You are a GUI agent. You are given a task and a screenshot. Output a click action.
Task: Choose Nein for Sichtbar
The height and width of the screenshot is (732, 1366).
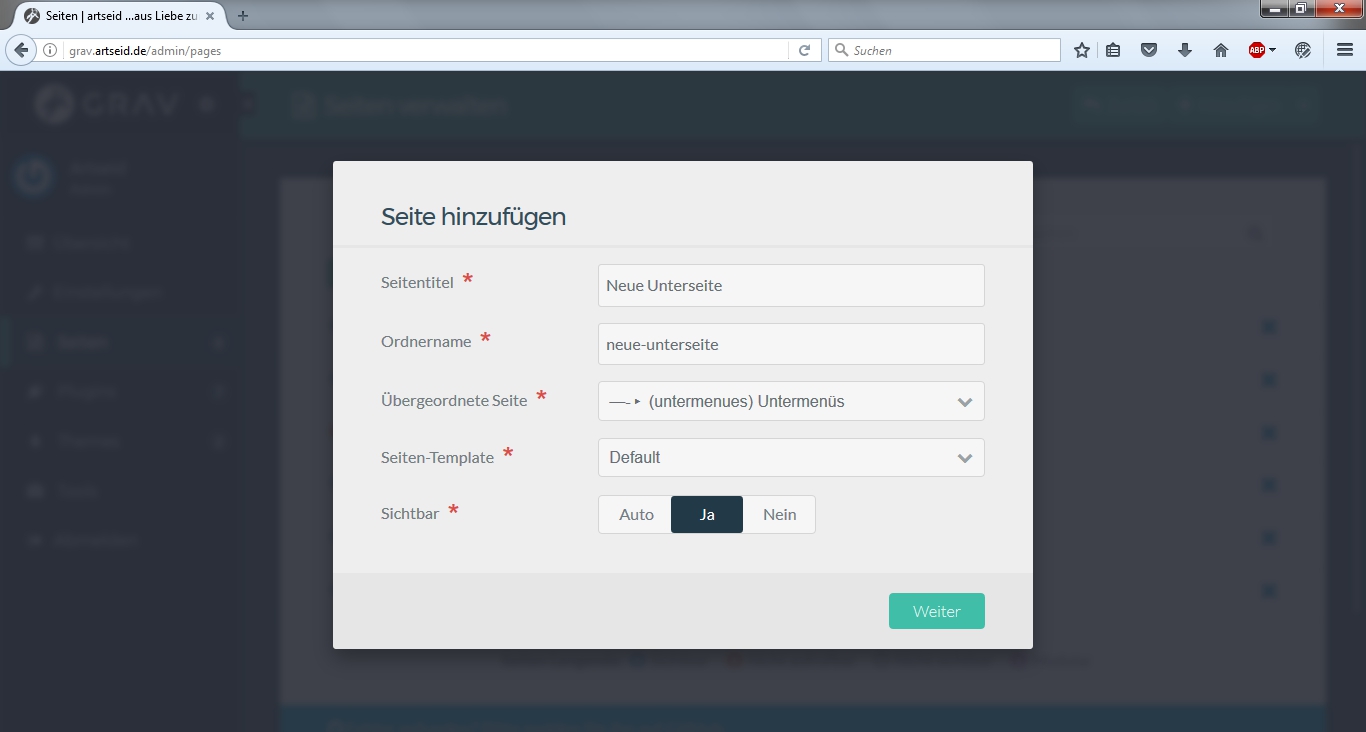coord(779,515)
